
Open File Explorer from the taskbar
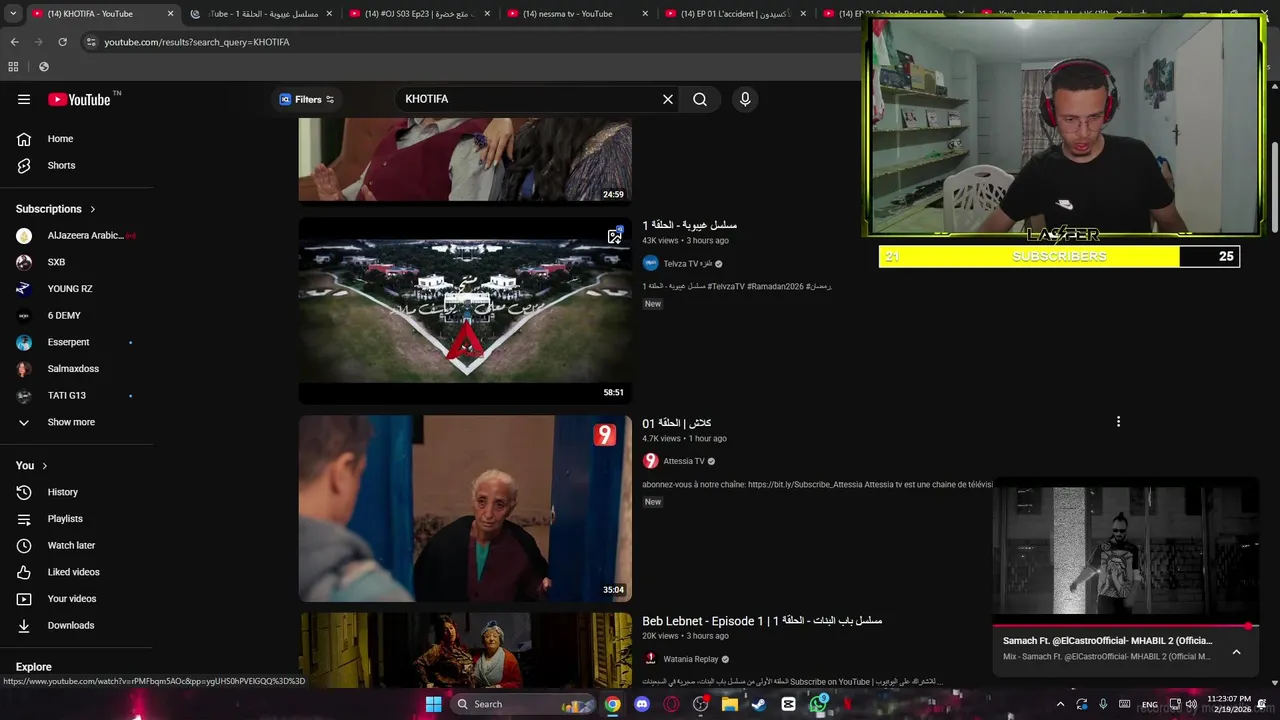coord(730,704)
